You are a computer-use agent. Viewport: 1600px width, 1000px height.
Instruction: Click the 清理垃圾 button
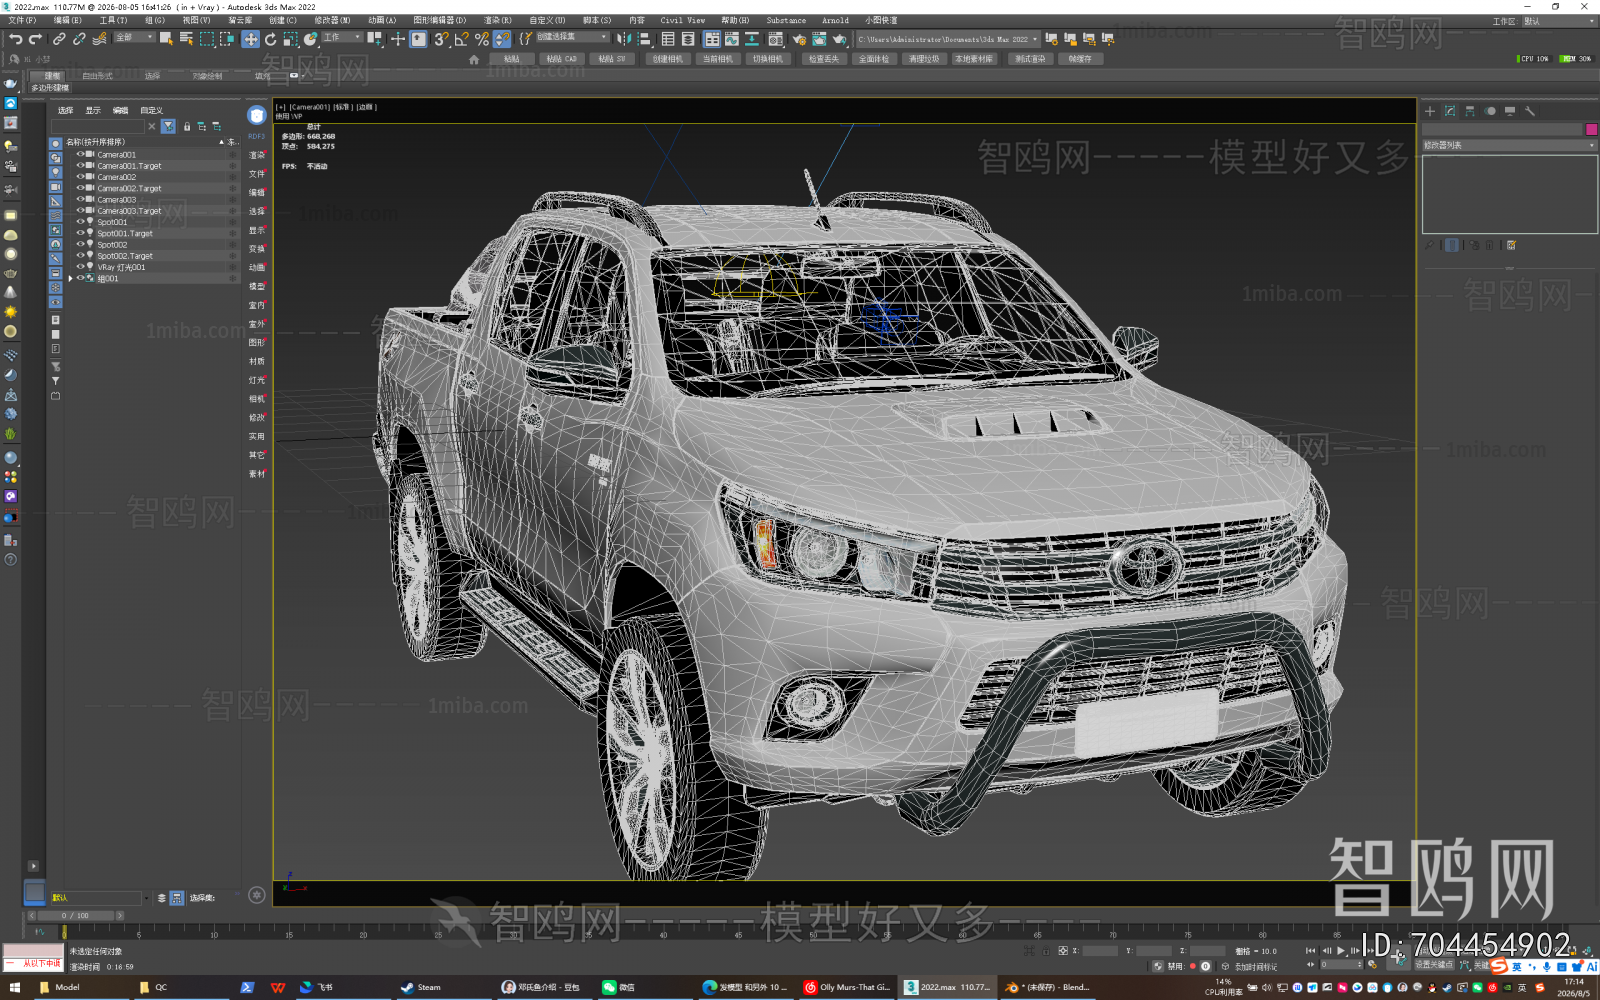(x=924, y=59)
